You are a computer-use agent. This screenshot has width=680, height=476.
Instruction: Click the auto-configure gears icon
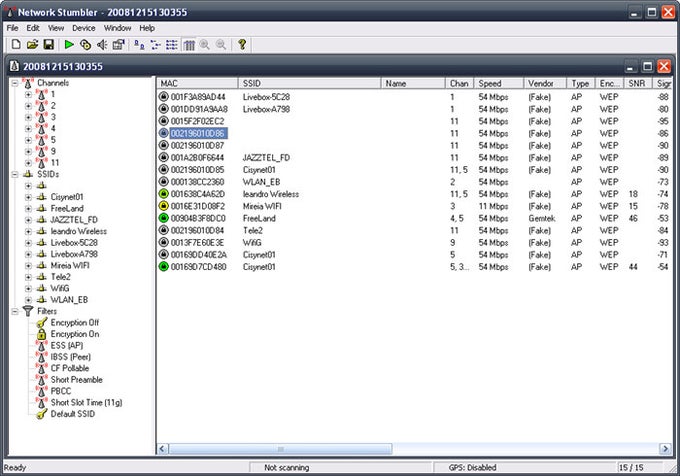click(x=85, y=44)
